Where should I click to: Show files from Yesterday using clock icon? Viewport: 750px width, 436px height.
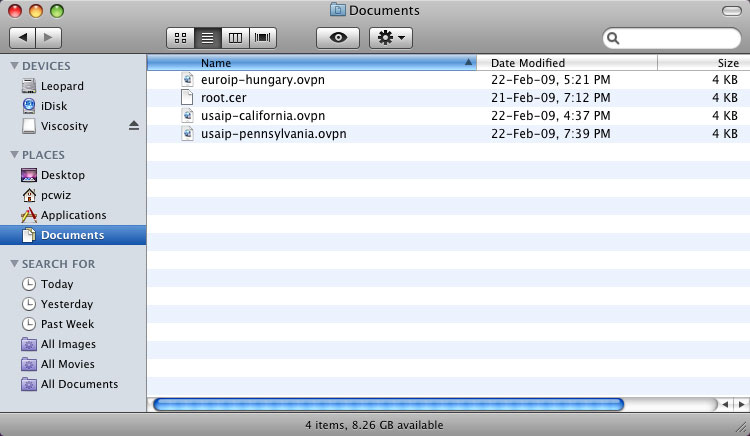point(29,304)
